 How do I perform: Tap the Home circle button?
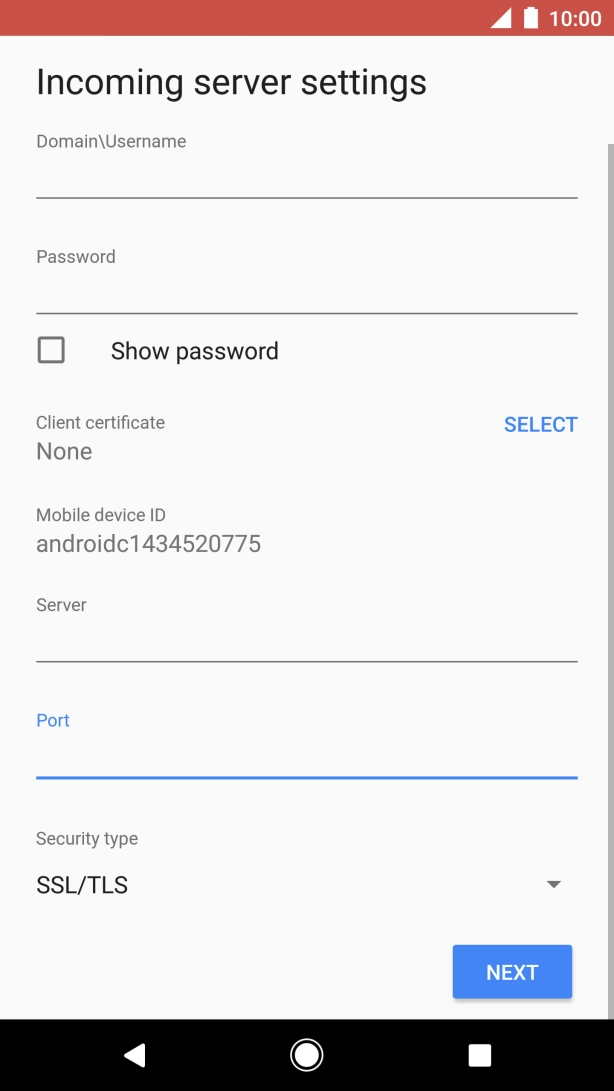point(307,1055)
